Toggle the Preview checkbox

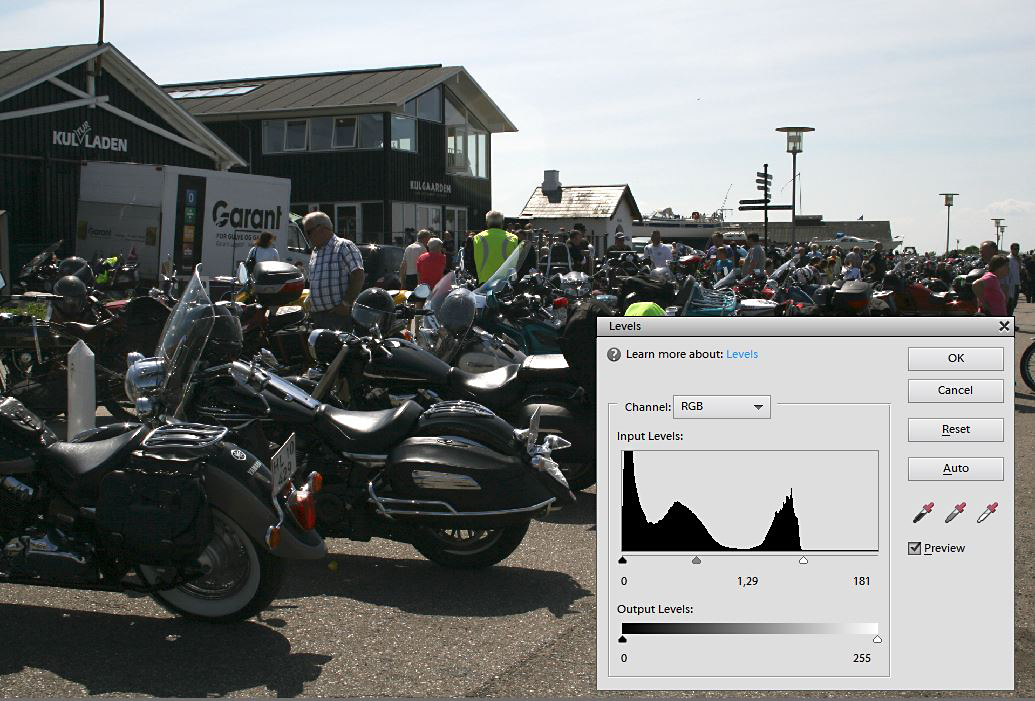pyautogui.click(x=914, y=548)
